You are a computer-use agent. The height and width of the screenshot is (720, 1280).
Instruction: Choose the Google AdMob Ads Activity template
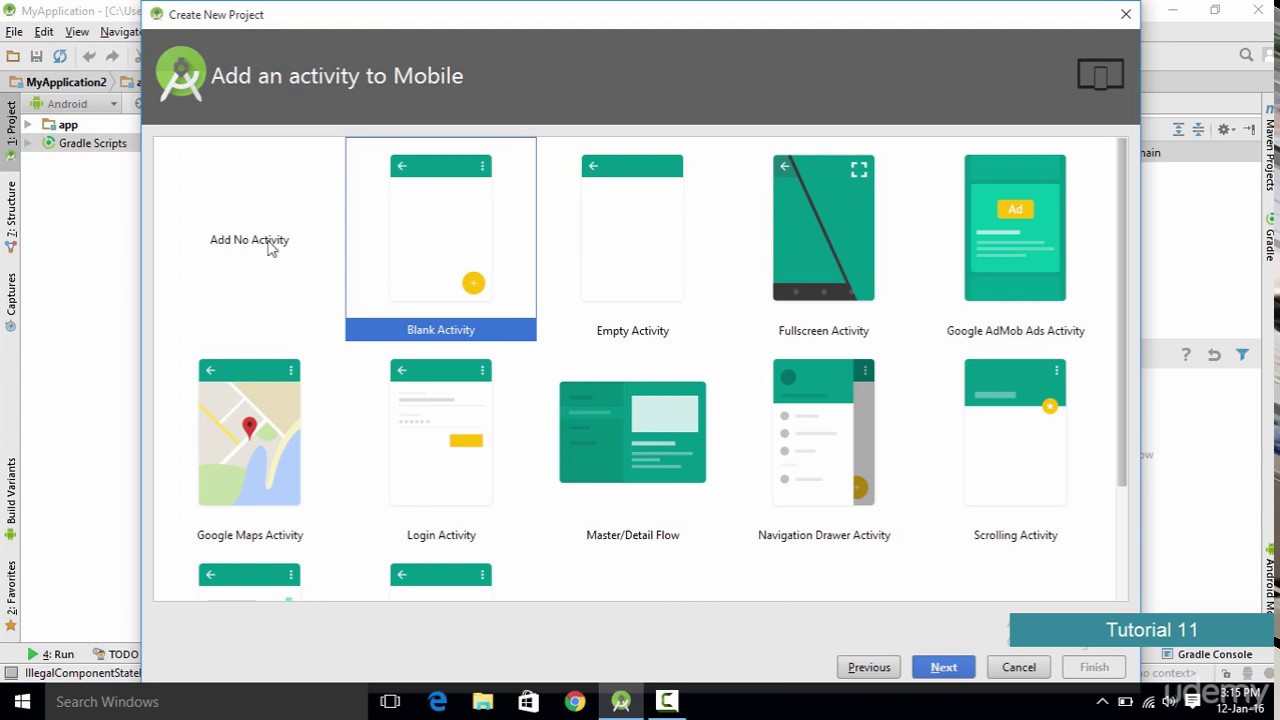click(1015, 240)
